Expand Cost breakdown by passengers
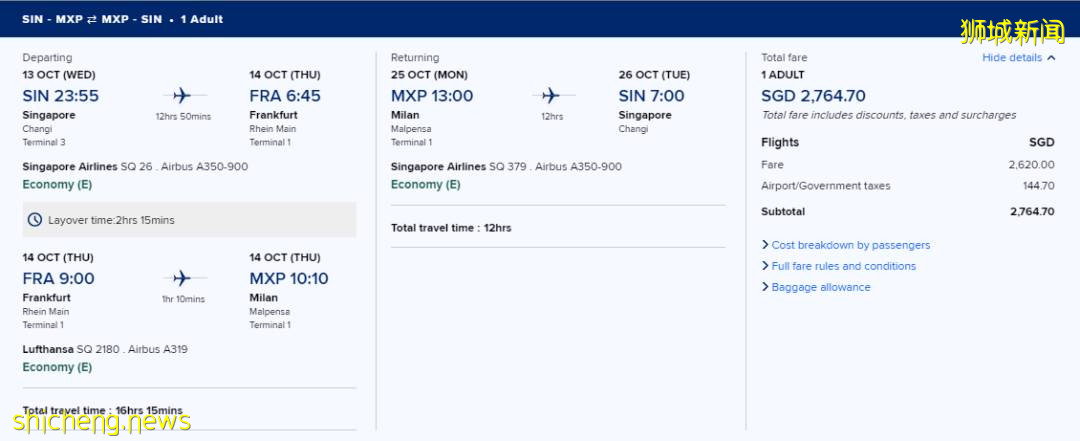The width and height of the screenshot is (1080, 441). pyautogui.click(x=850, y=245)
